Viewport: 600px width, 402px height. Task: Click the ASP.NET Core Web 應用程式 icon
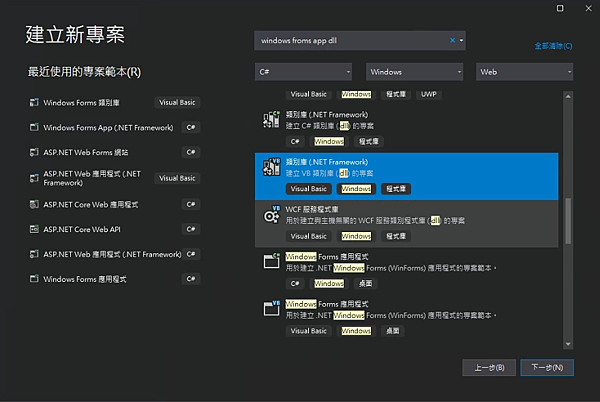point(34,205)
